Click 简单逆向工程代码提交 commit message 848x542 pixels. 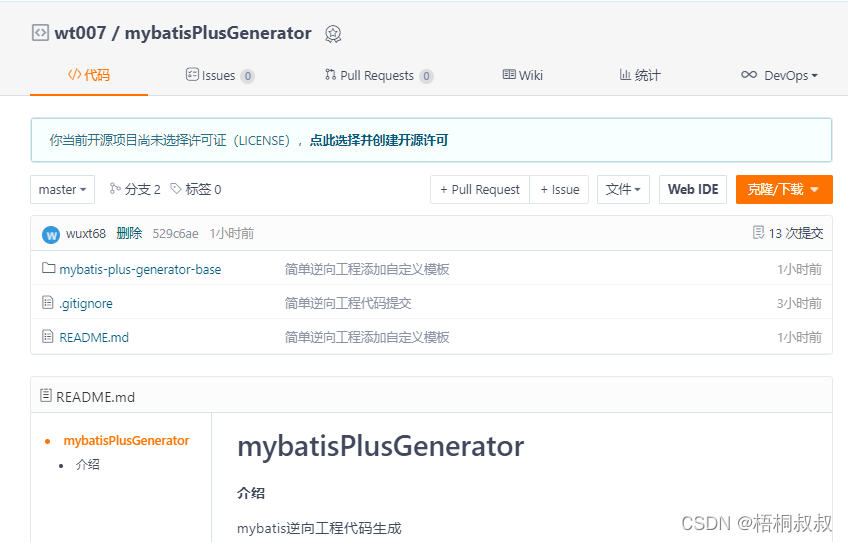click(348, 303)
